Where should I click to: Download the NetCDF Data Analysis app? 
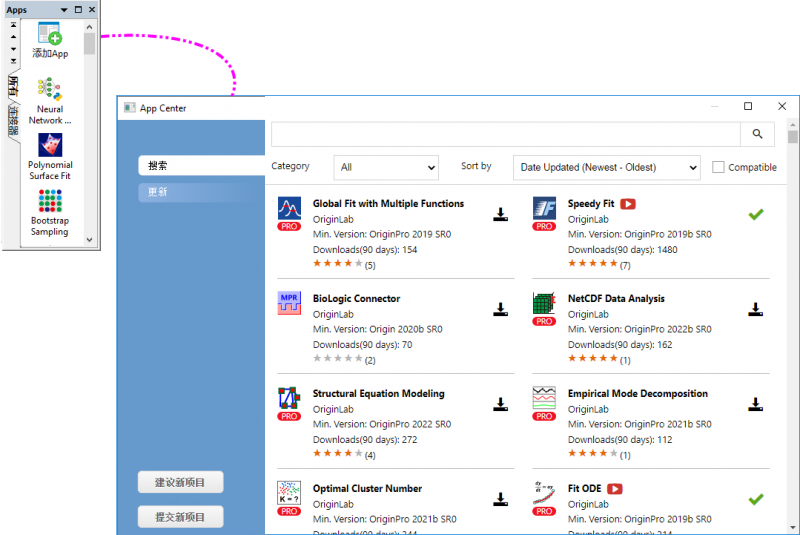pos(756,309)
